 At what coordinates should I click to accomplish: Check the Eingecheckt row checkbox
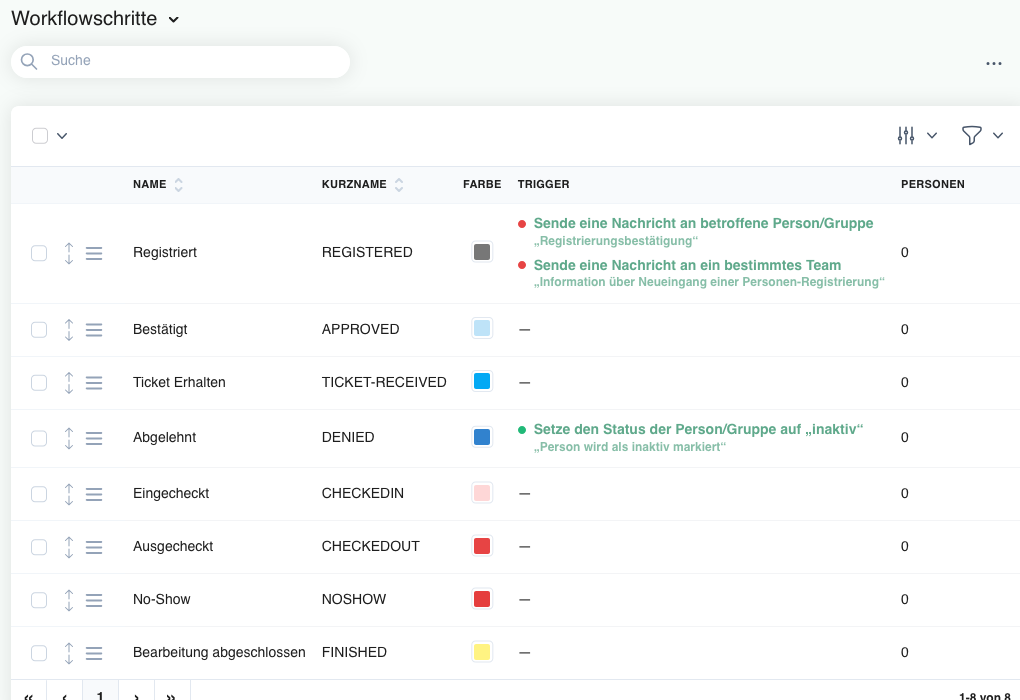click(39, 494)
